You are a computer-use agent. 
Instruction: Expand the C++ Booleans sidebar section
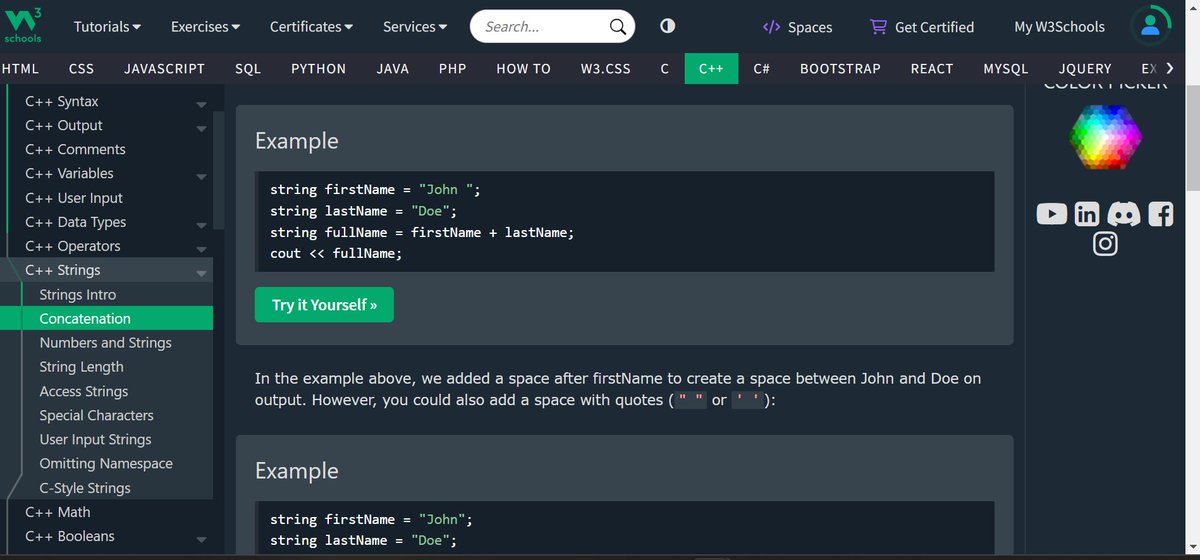(202, 538)
